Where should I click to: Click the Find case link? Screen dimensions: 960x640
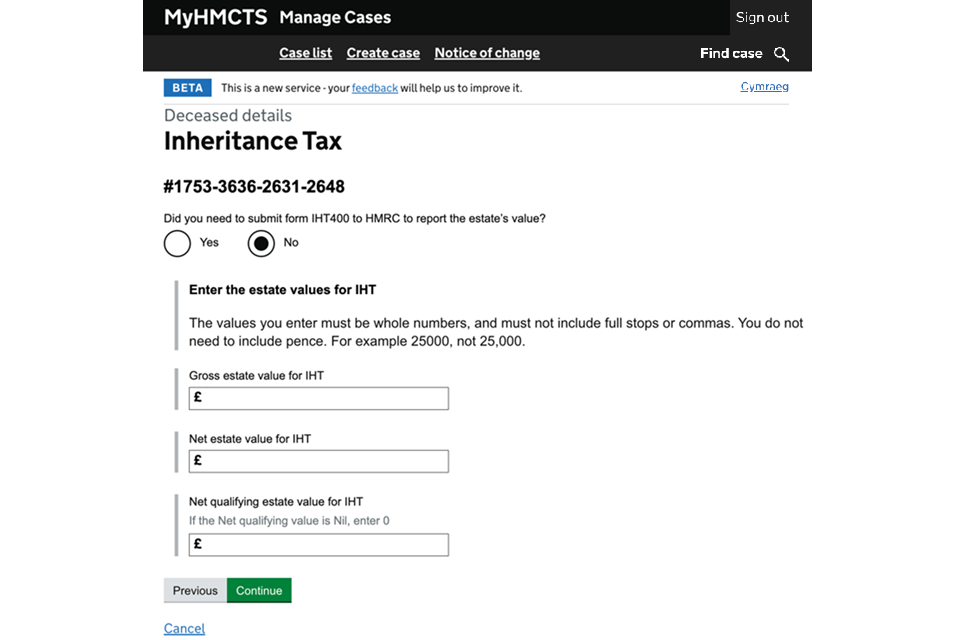731,53
